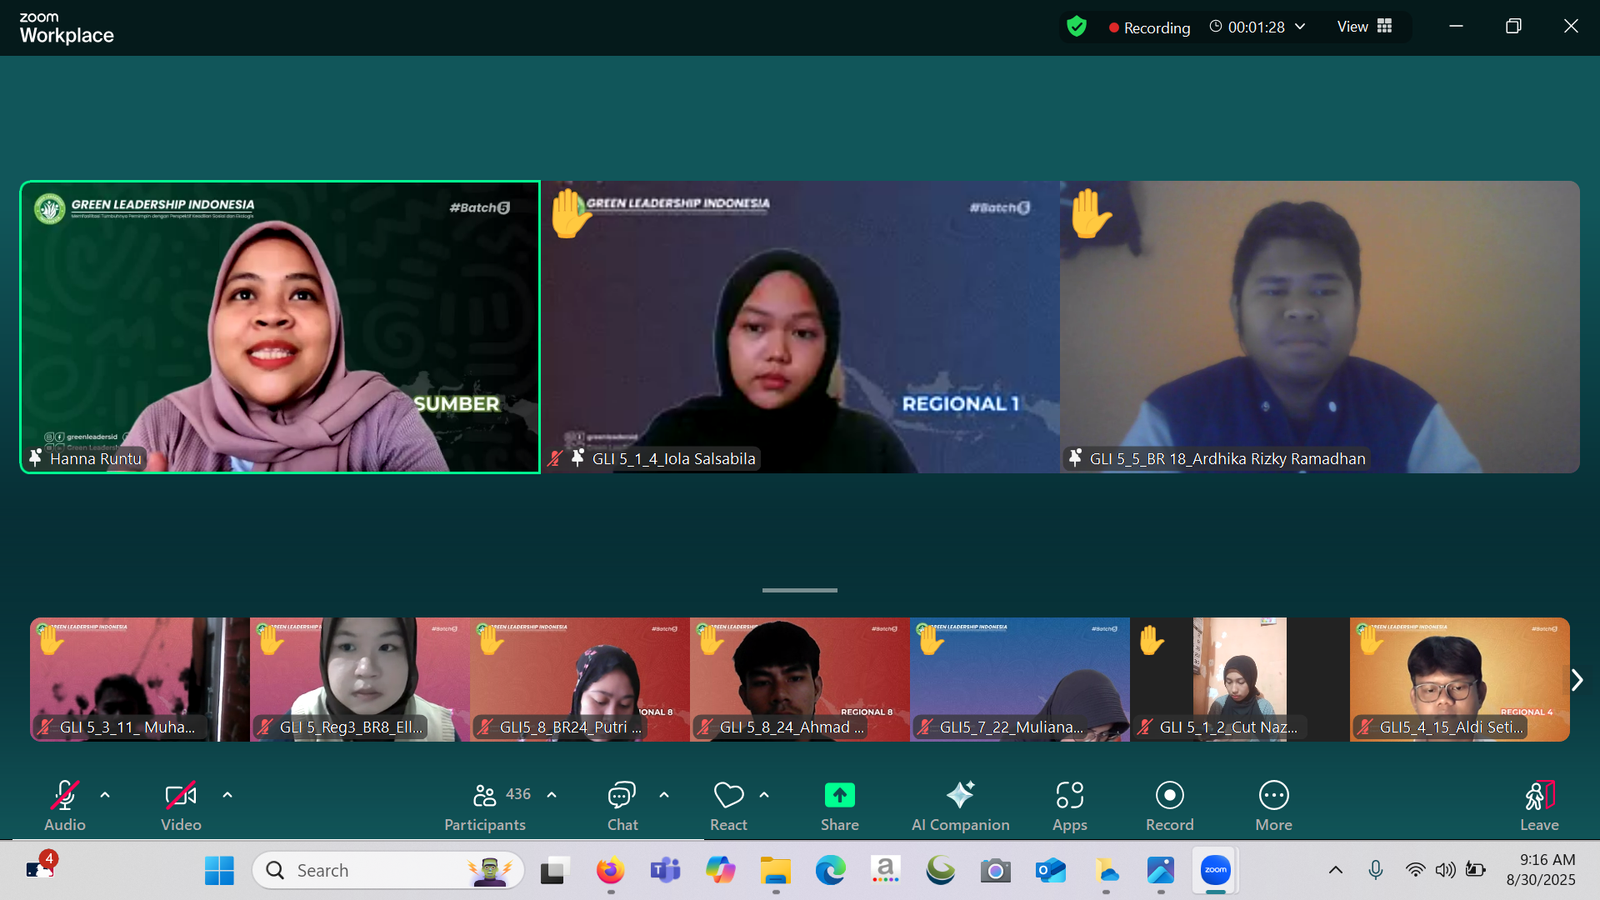
Task: Expand the audio settings arrow
Action: pyautogui.click(x=105, y=795)
